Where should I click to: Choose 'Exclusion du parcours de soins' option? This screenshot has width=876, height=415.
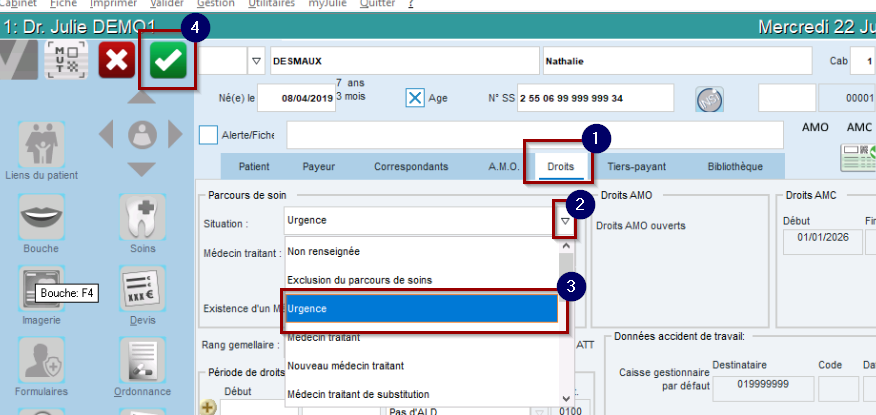422,280
